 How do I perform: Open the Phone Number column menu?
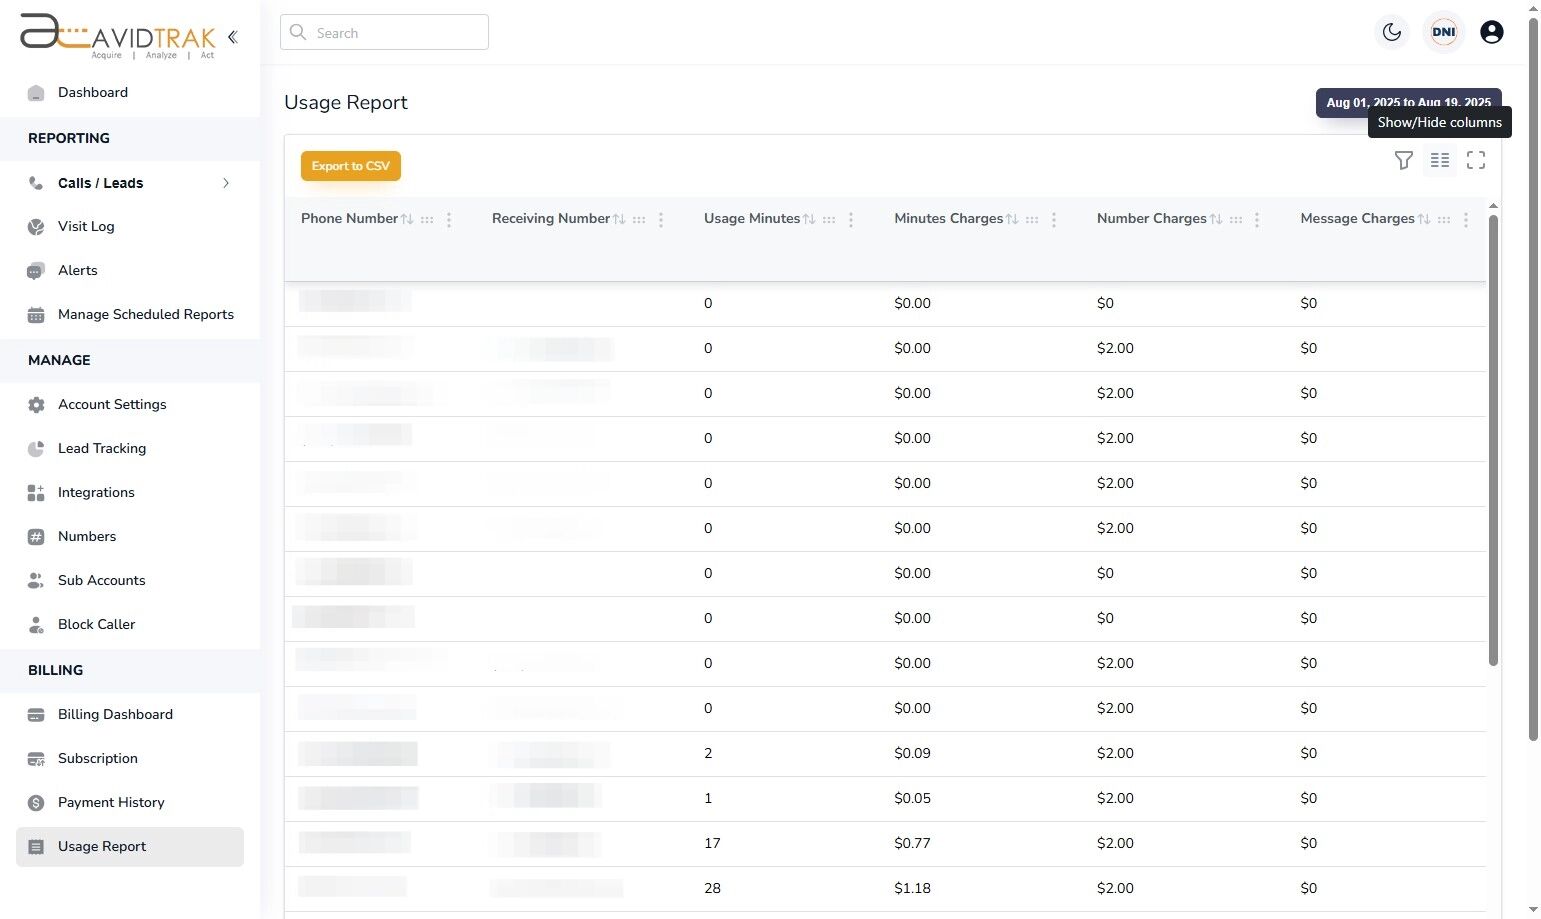pyautogui.click(x=448, y=219)
